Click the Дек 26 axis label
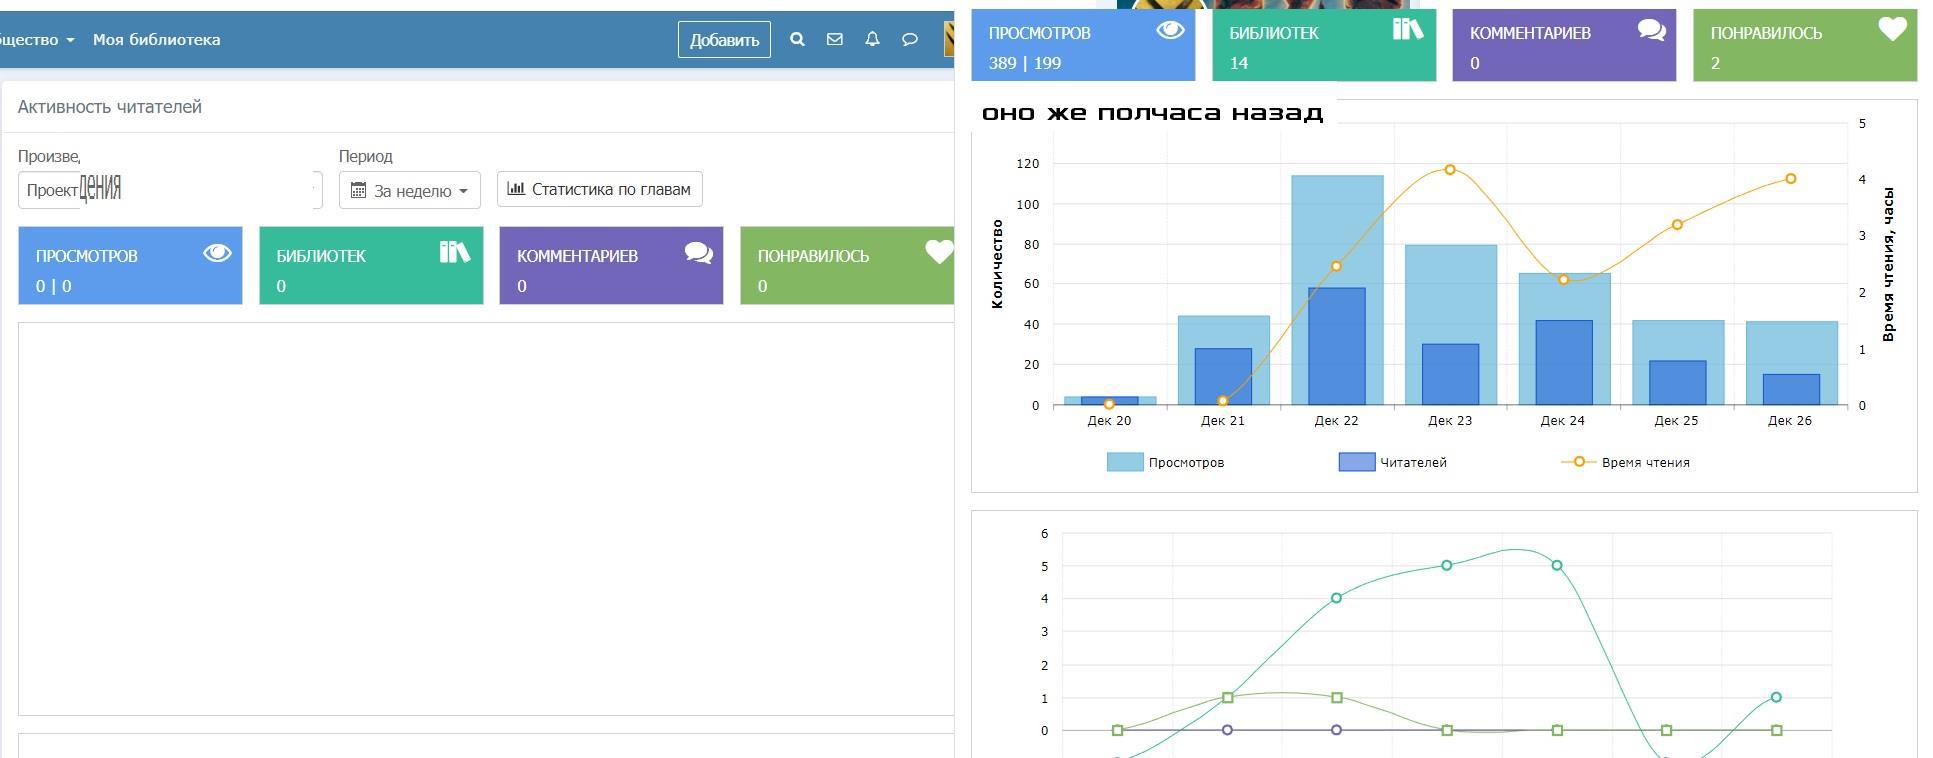This screenshot has height=758, width=1933. coord(1790,420)
